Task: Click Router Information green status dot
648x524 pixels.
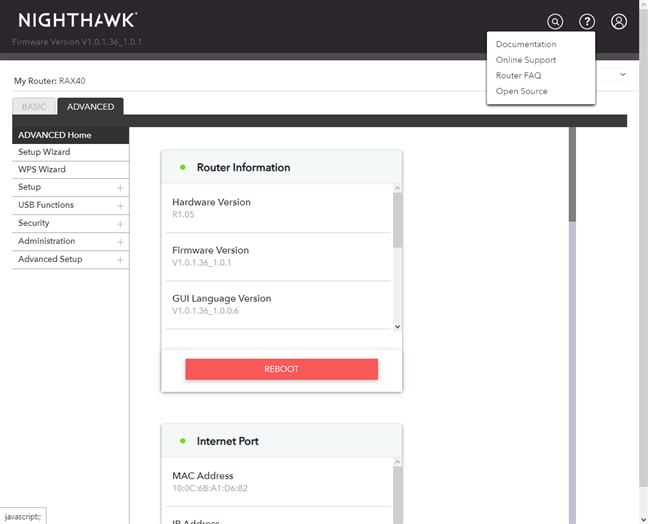Action: pyautogui.click(x=183, y=167)
